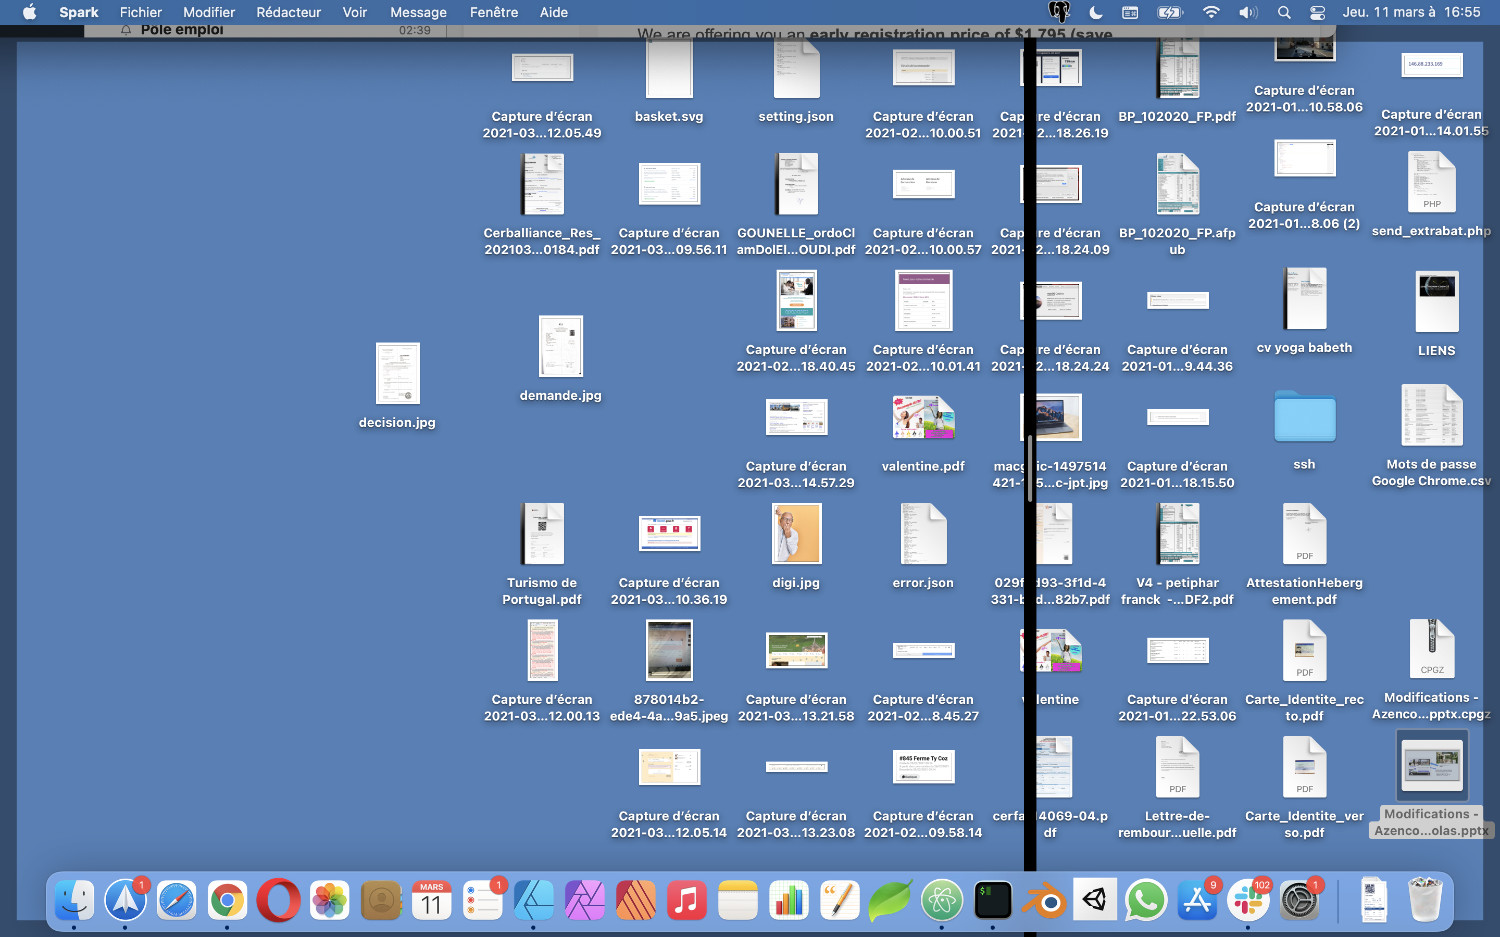Image resolution: width=1500 pixels, height=937 pixels.
Task: Select valentine.pdf file thumbnail
Action: pyautogui.click(x=923, y=417)
